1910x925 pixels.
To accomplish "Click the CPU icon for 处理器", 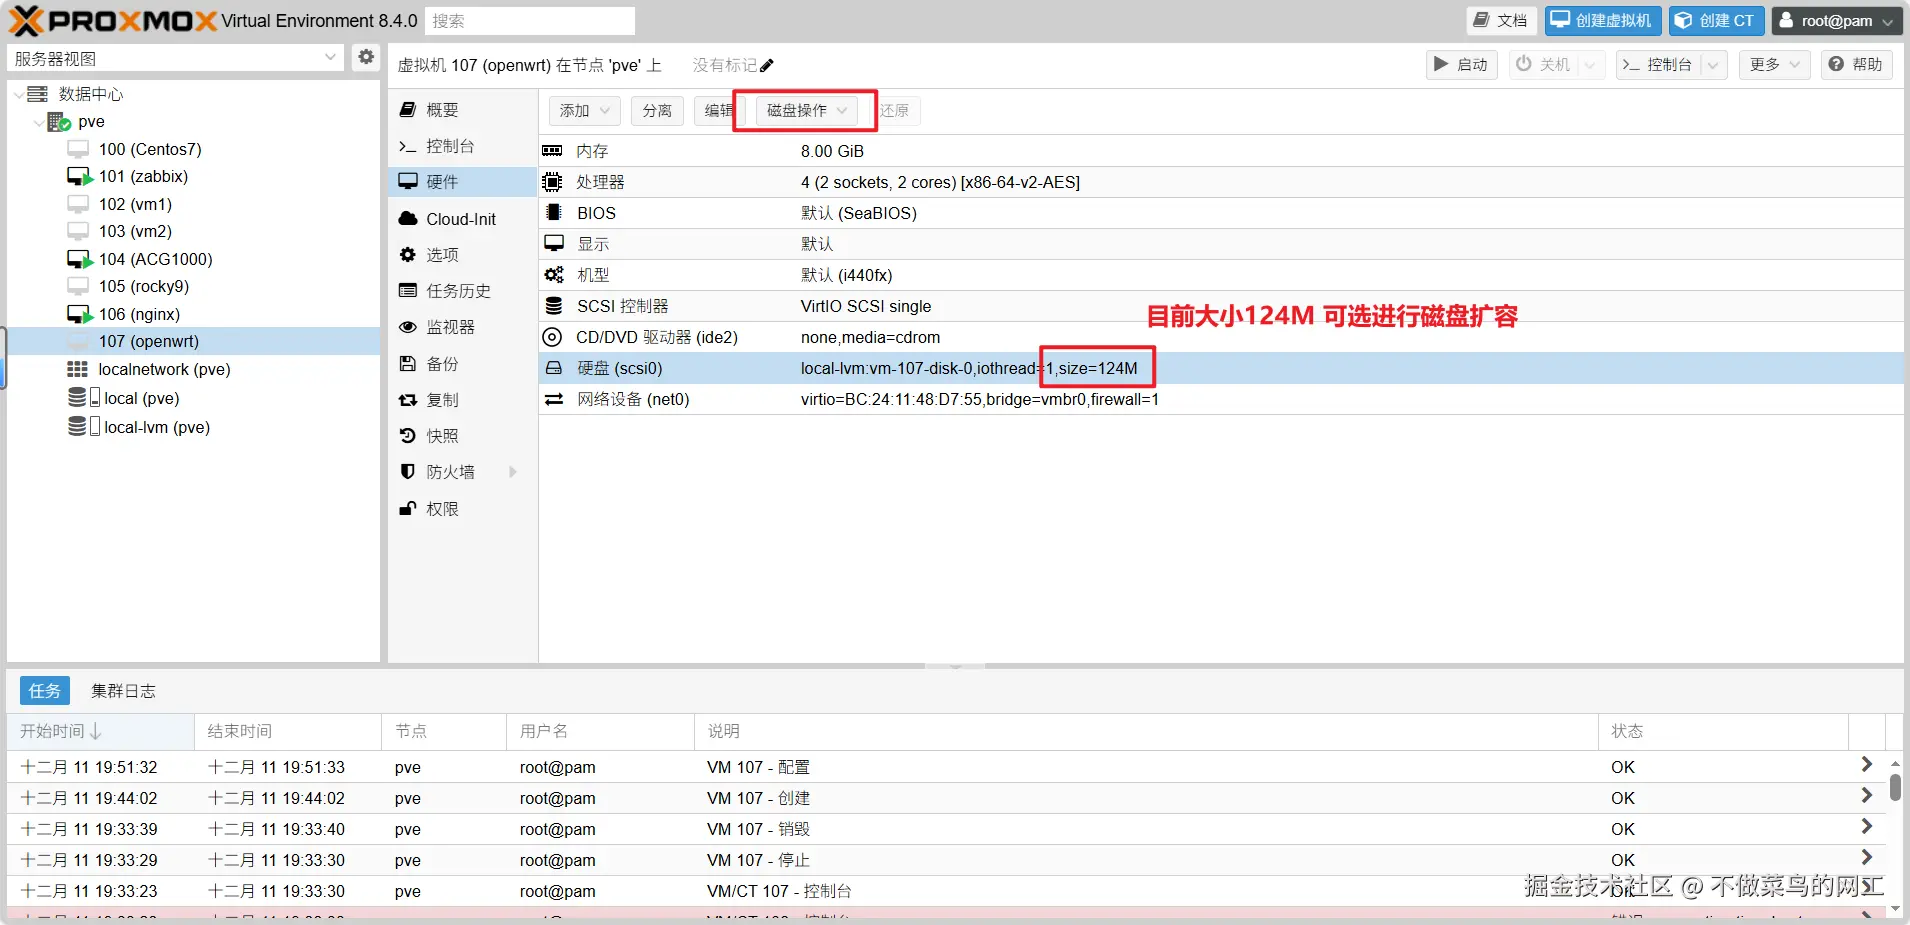I will click(x=552, y=182).
